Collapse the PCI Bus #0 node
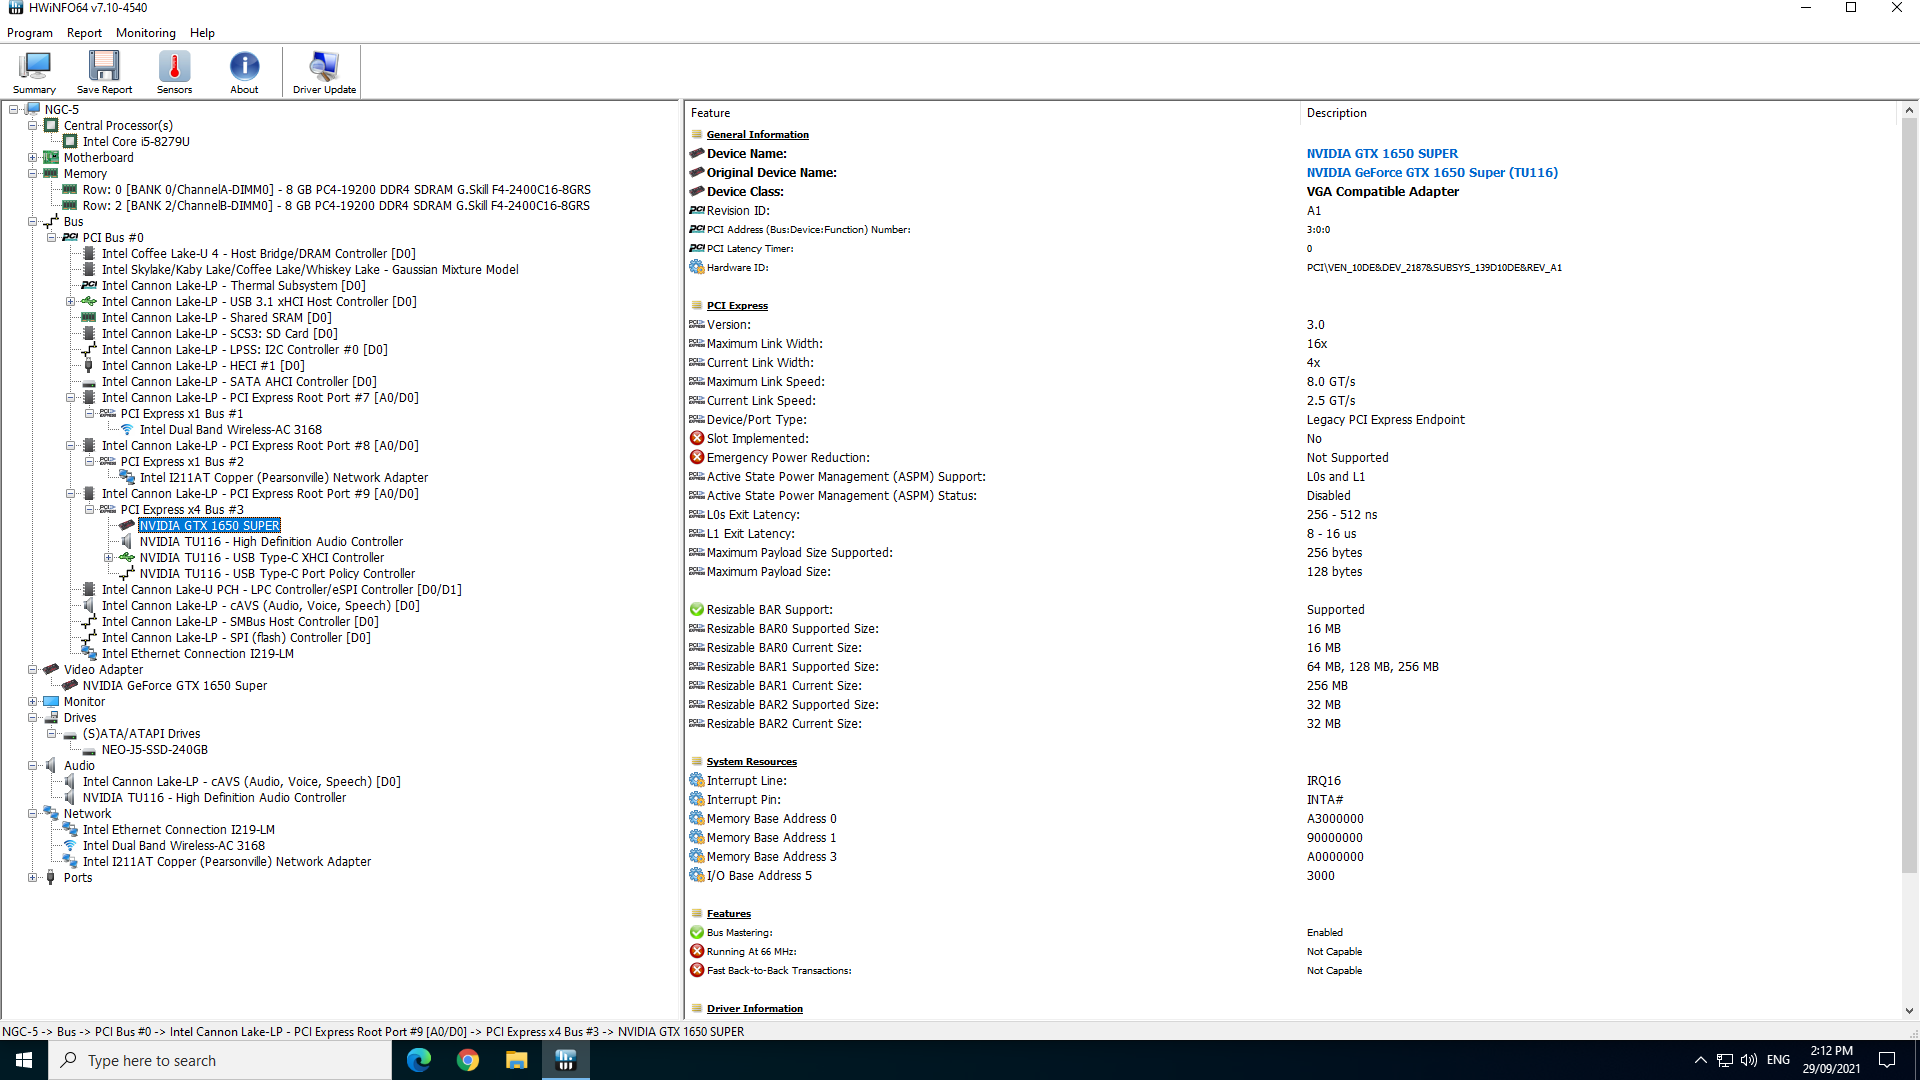The width and height of the screenshot is (1920, 1080). click(x=52, y=237)
